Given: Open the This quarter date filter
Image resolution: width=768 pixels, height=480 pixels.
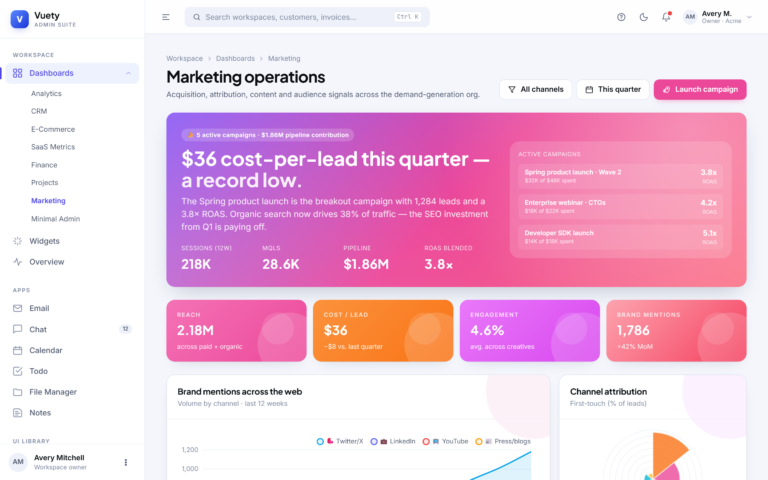Looking at the screenshot, I should pyautogui.click(x=613, y=90).
